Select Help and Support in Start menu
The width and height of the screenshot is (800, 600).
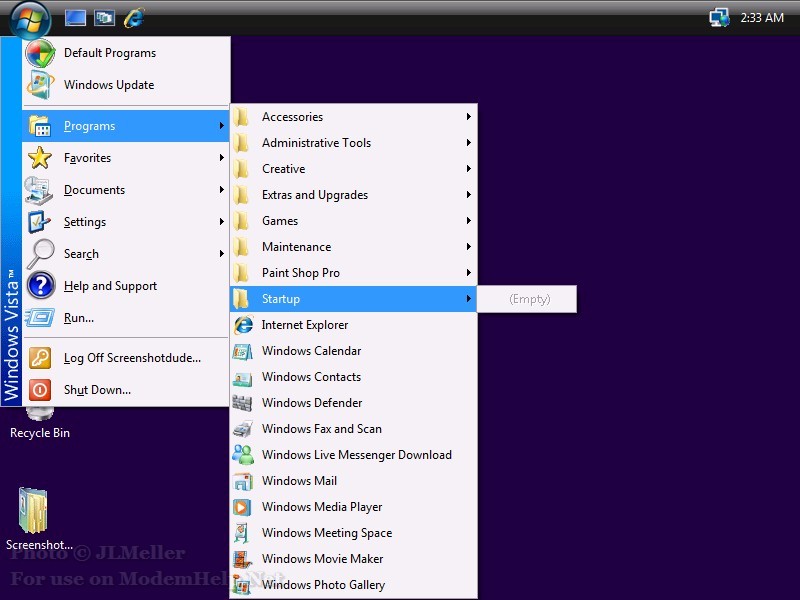pyautogui.click(x=110, y=286)
